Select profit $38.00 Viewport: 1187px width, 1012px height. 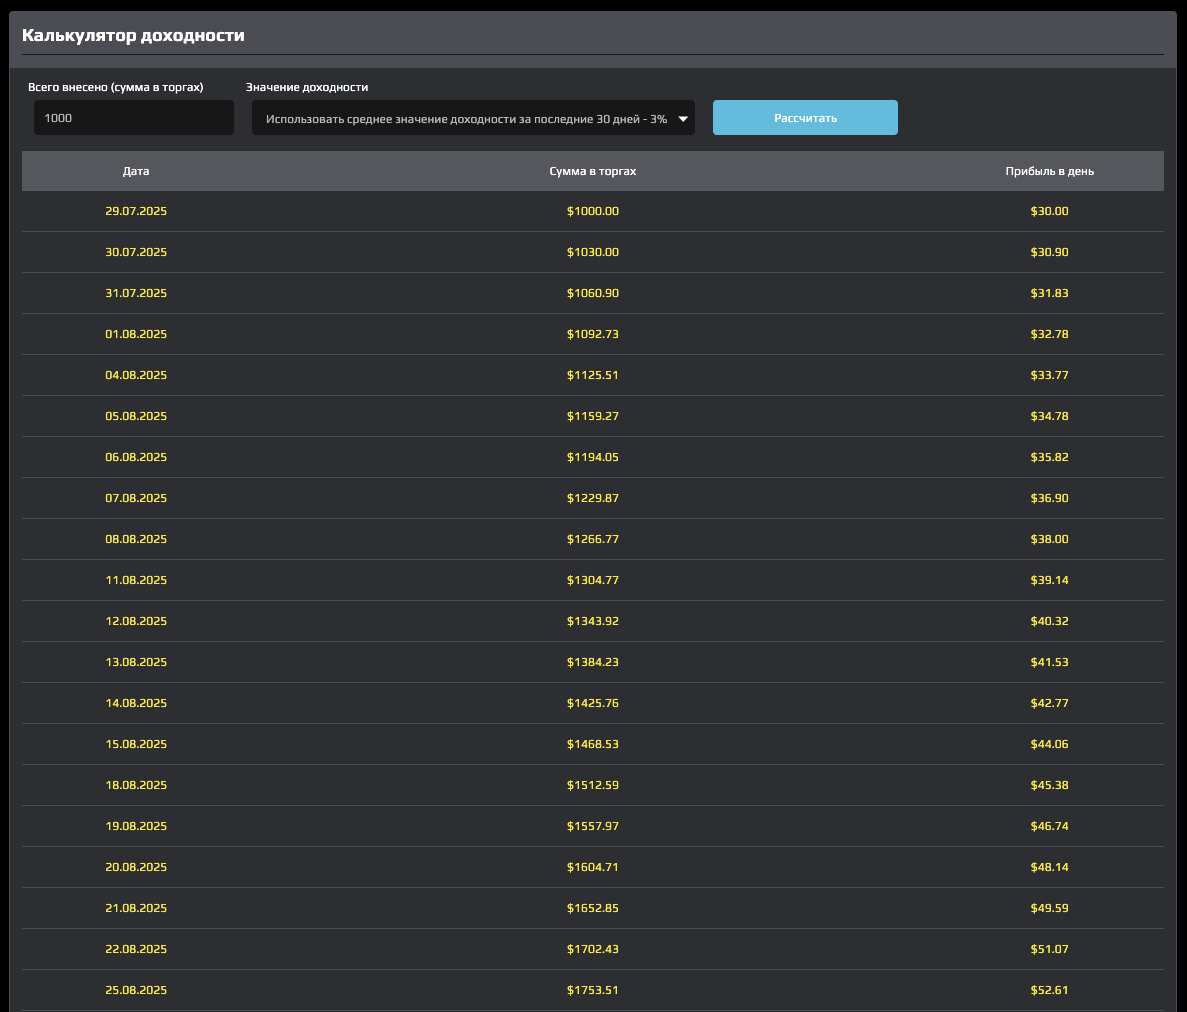[1049, 539]
